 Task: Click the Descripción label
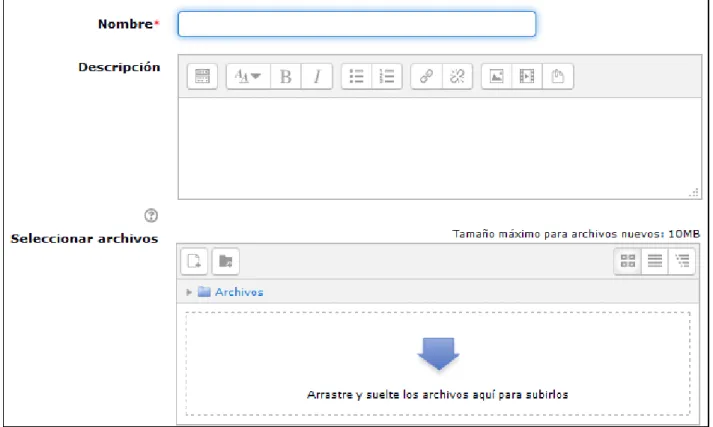[119, 67]
